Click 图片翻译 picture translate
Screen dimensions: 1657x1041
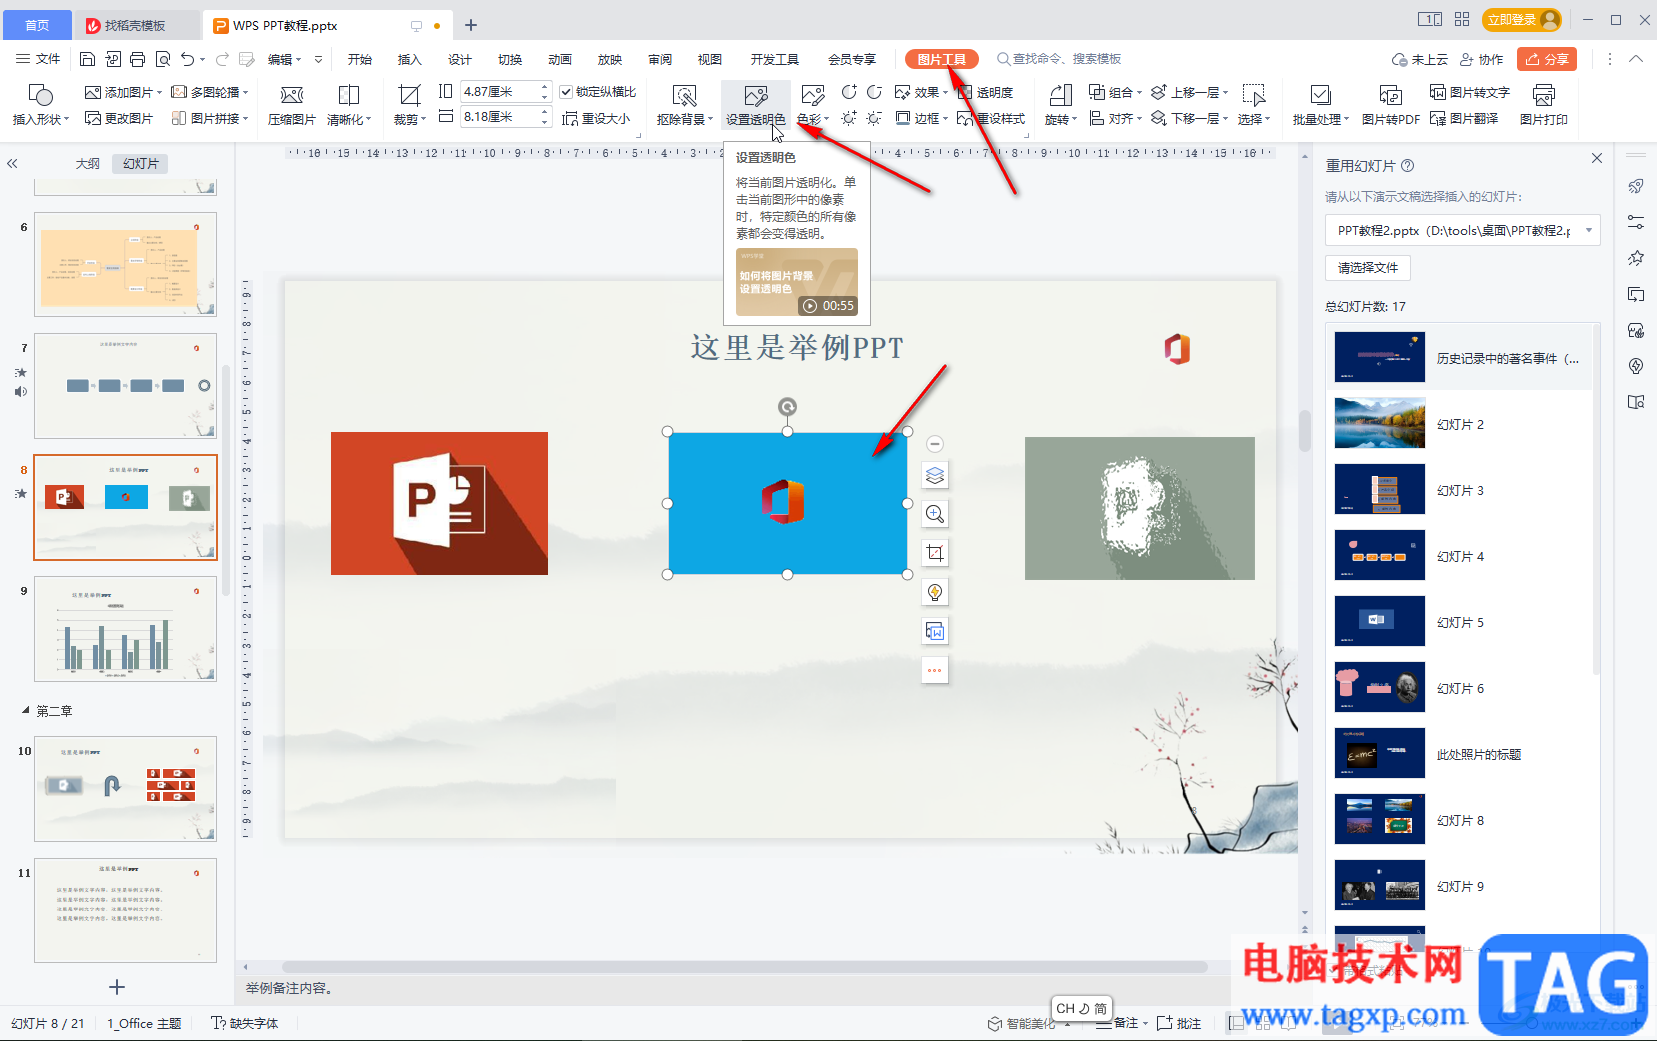[x=1464, y=118]
